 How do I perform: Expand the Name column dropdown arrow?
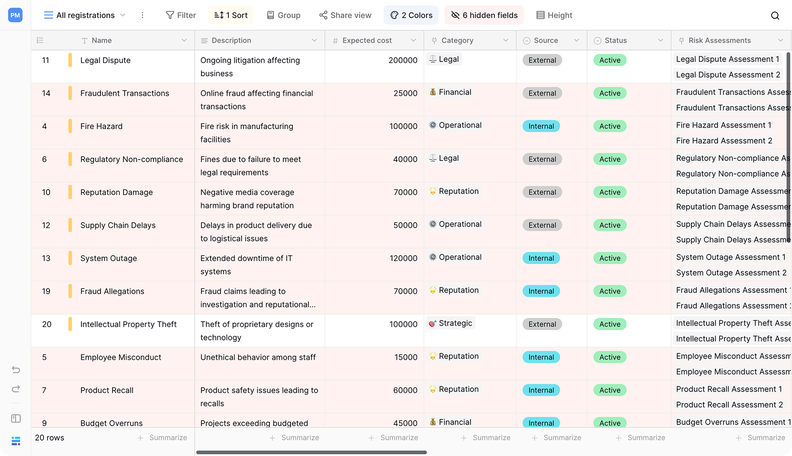[184, 41]
